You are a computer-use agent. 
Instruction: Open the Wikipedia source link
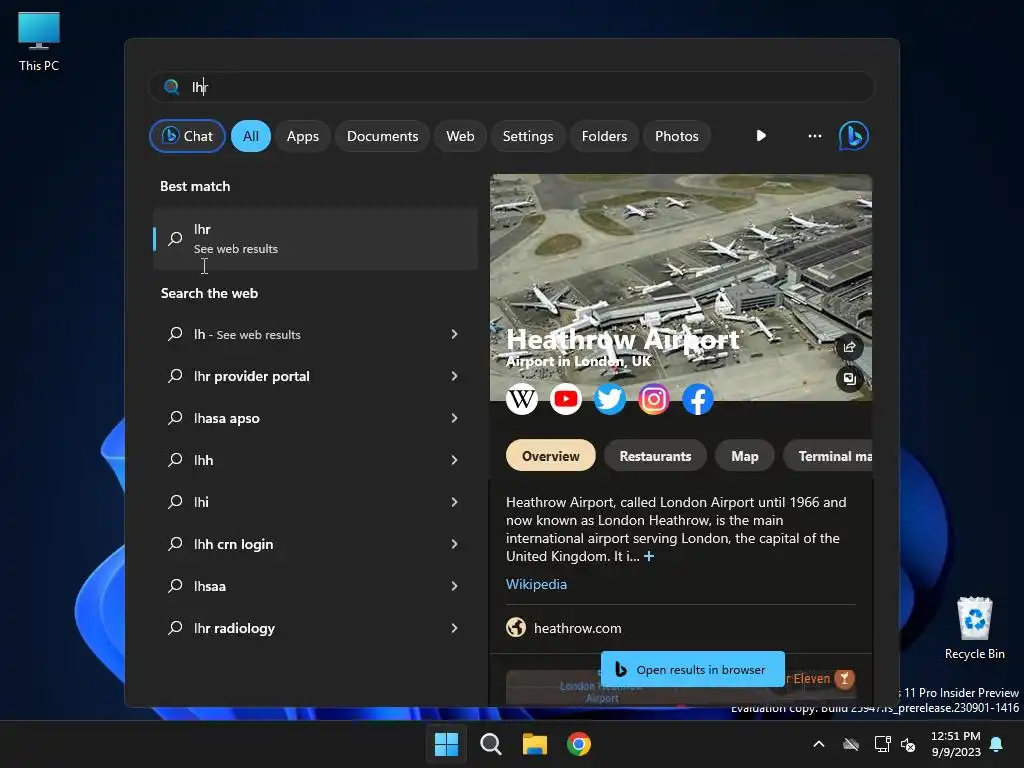pyautogui.click(x=536, y=584)
